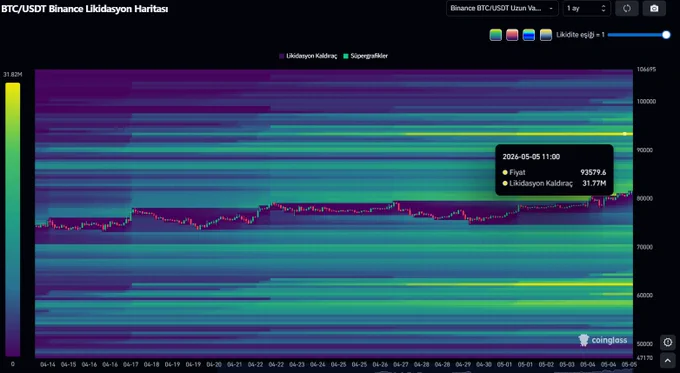Click the 31.82M scale maximum label

[13, 75]
